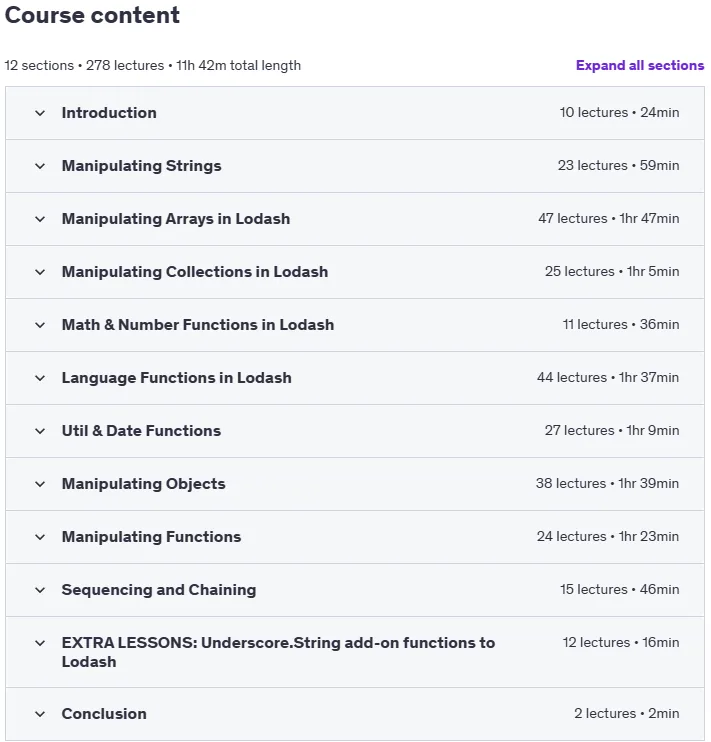Expand Sequencing and Chaining chevron

click(40, 590)
